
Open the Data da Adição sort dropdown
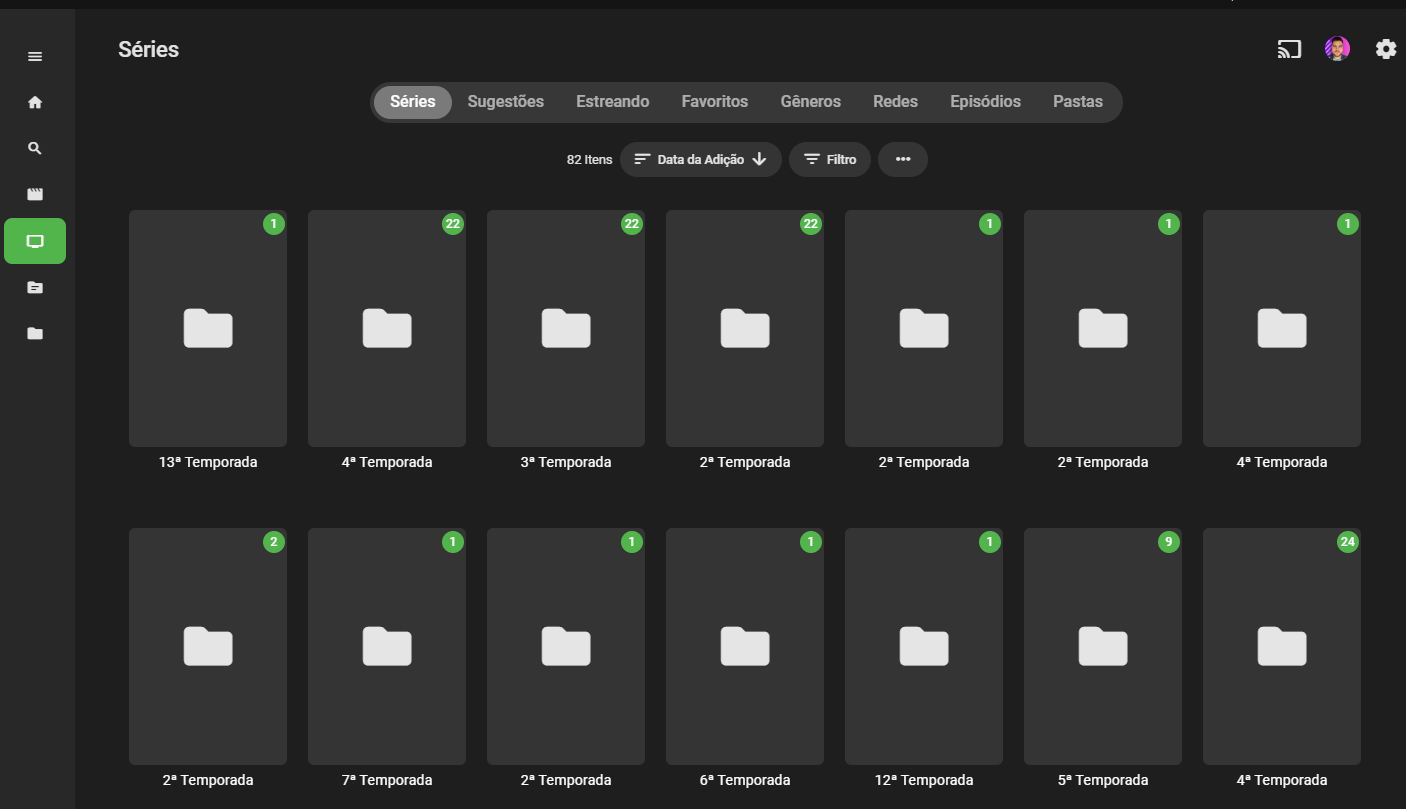click(x=701, y=159)
